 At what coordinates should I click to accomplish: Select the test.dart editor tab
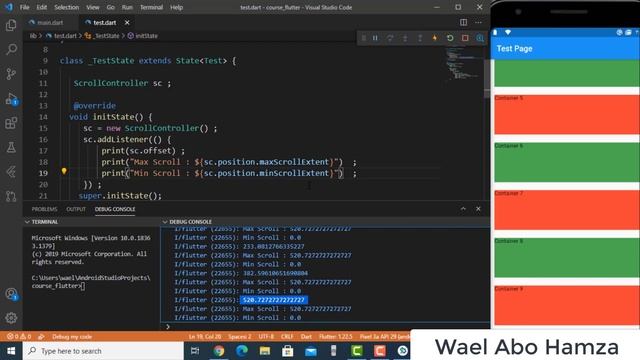tap(104, 22)
